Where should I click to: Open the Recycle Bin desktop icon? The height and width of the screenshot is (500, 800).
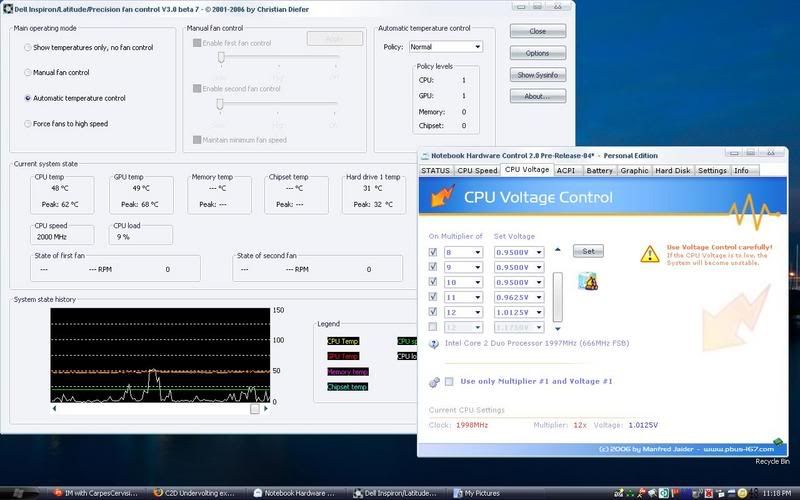click(x=772, y=461)
